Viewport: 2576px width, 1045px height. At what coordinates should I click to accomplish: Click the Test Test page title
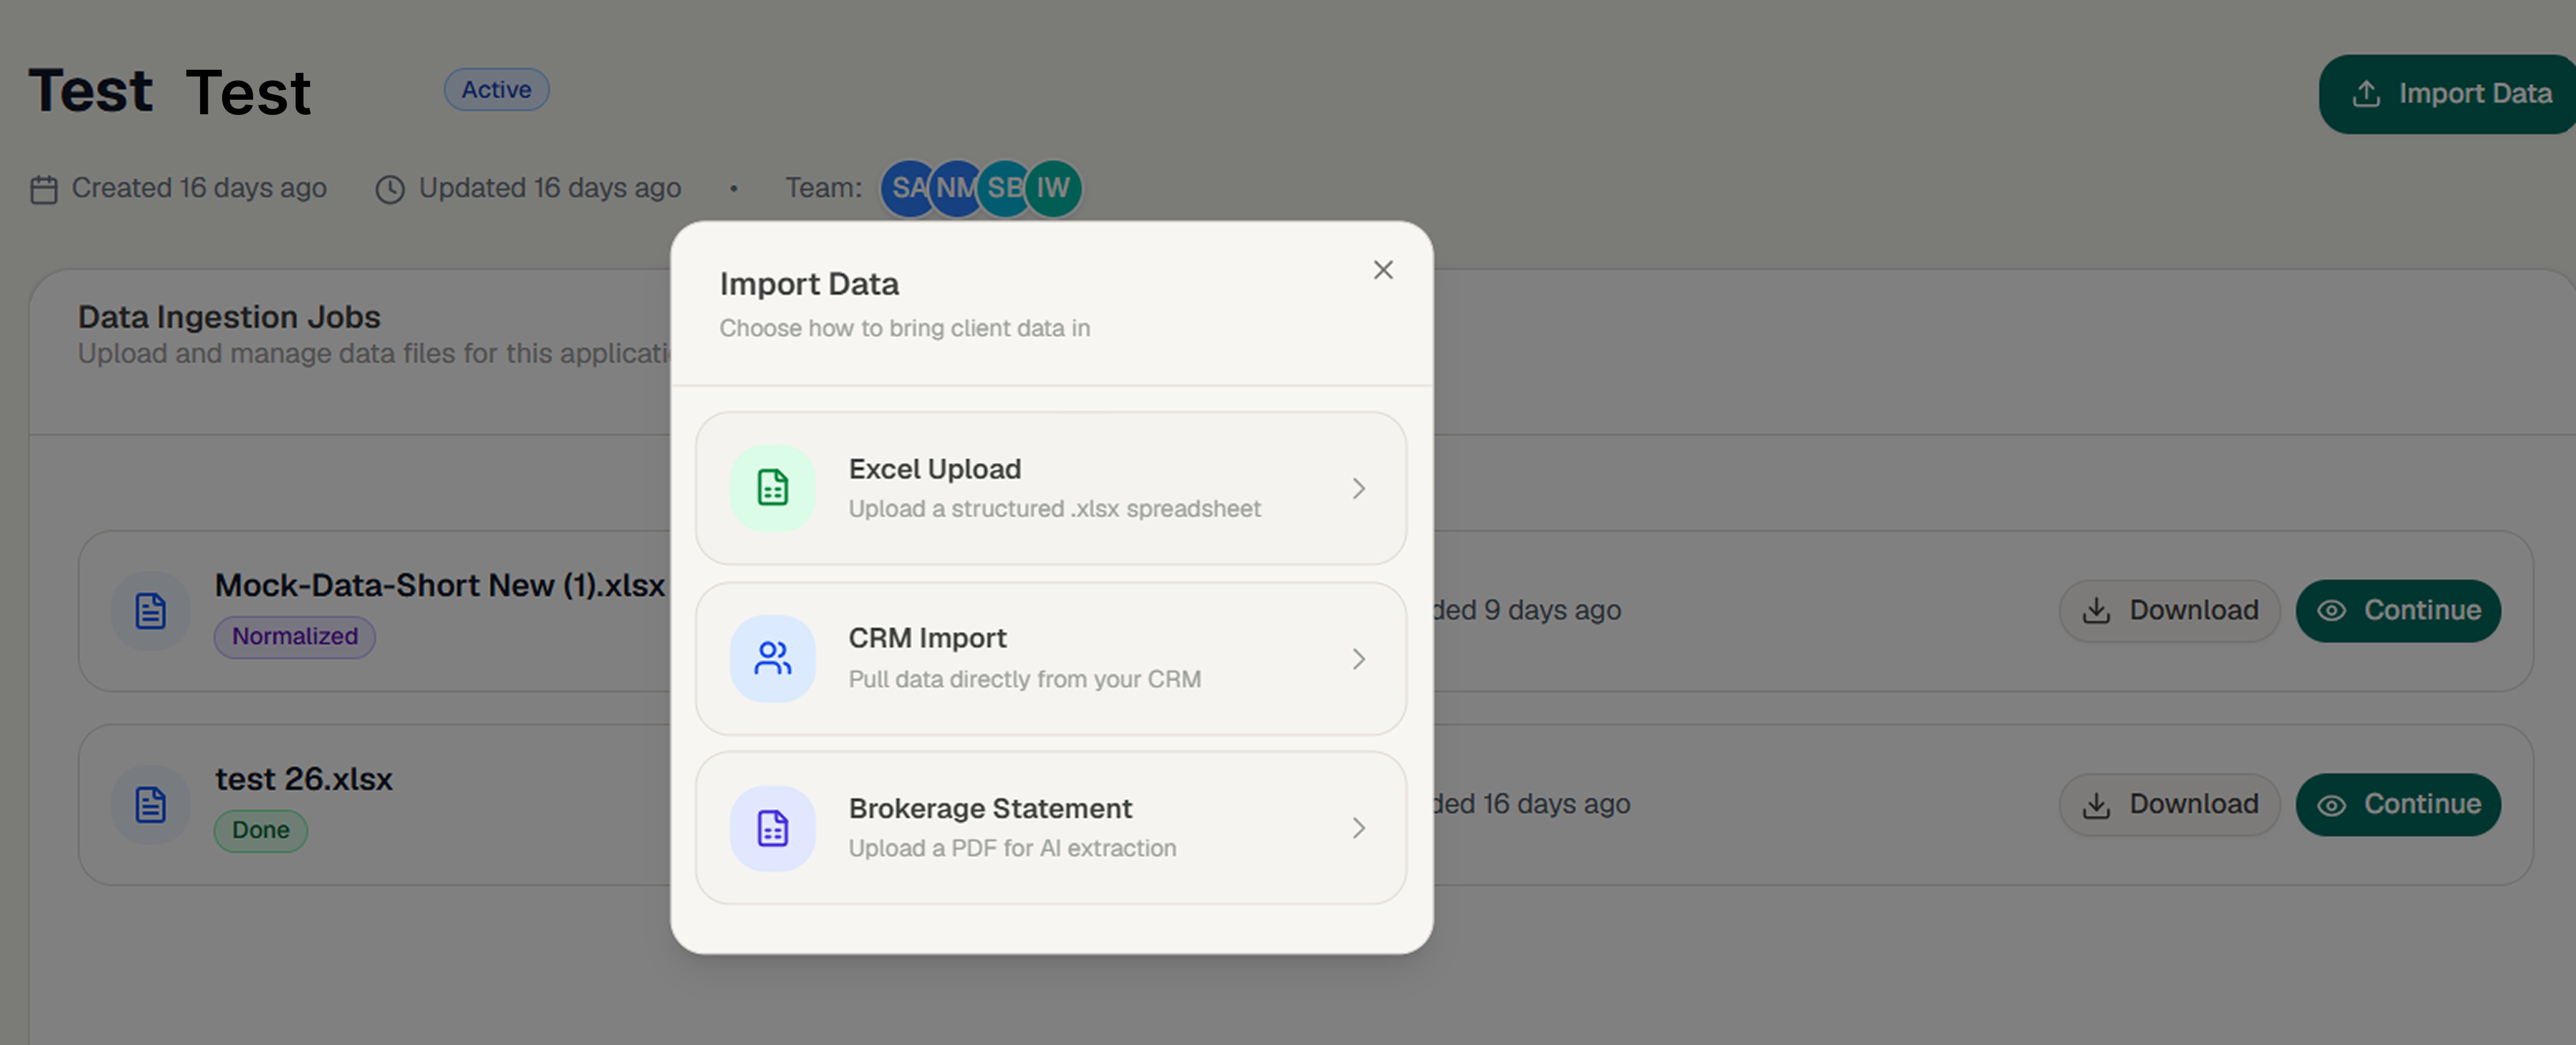(170, 92)
